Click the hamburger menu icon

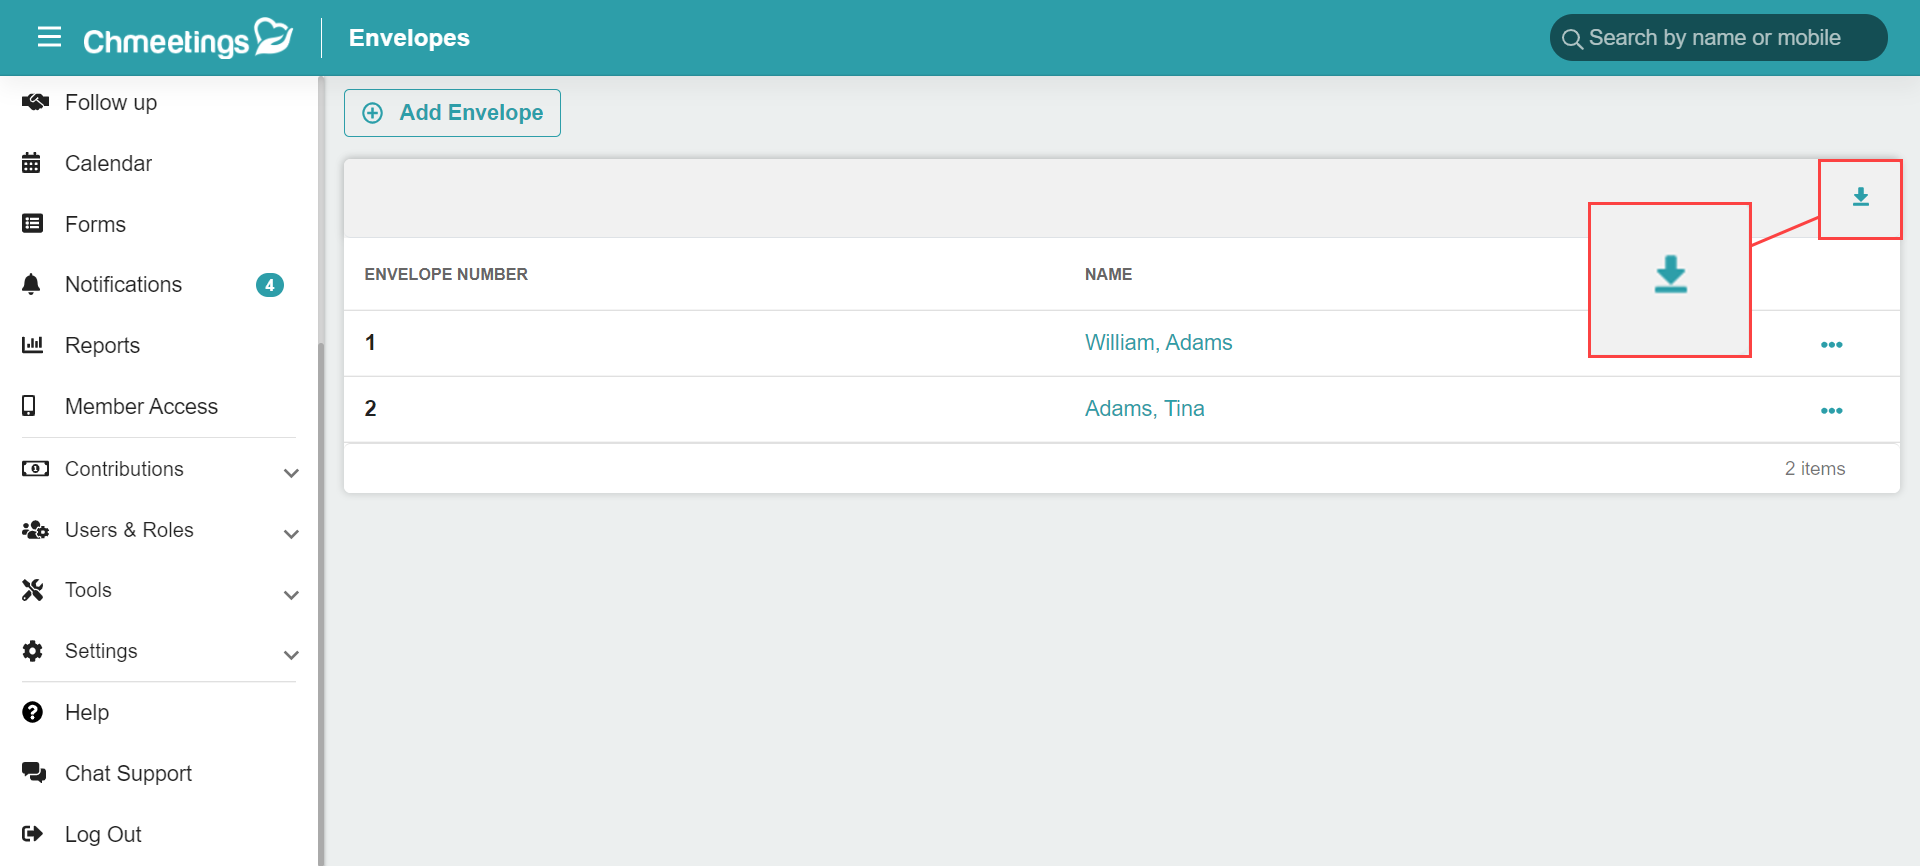click(x=49, y=38)
